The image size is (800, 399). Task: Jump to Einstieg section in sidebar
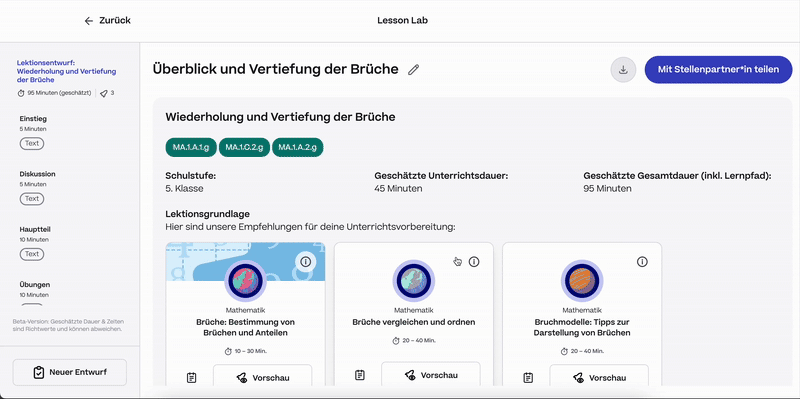33,118
